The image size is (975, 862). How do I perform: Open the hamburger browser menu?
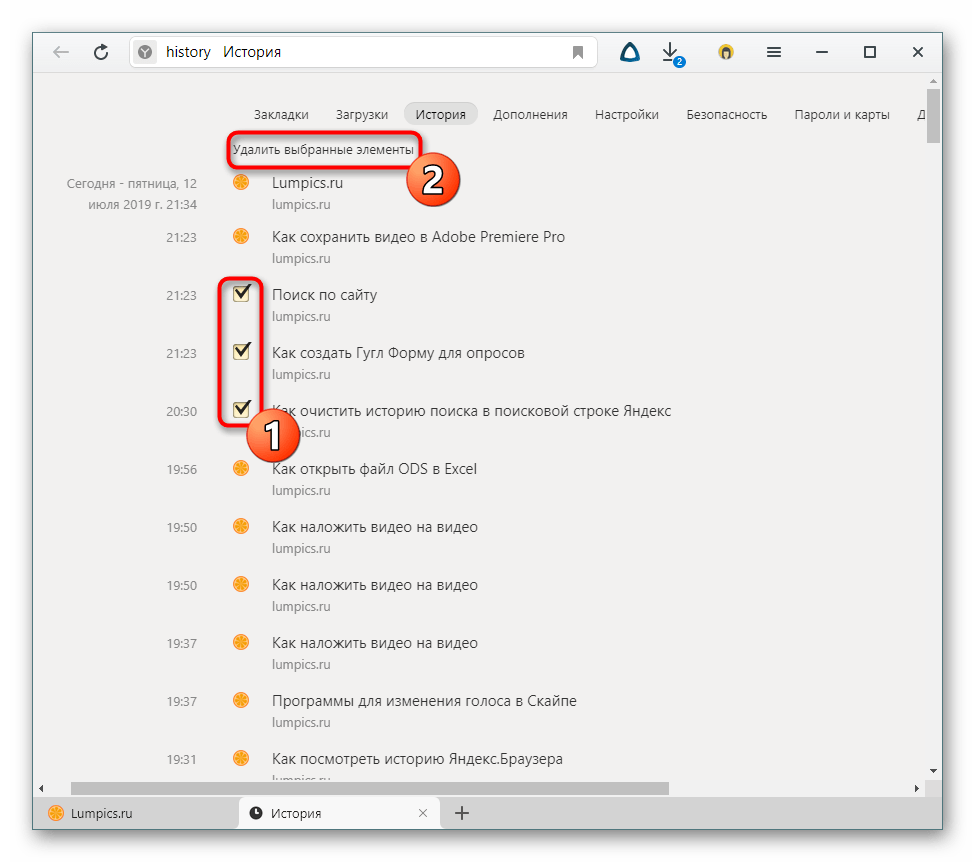click(x=773, y=52)
